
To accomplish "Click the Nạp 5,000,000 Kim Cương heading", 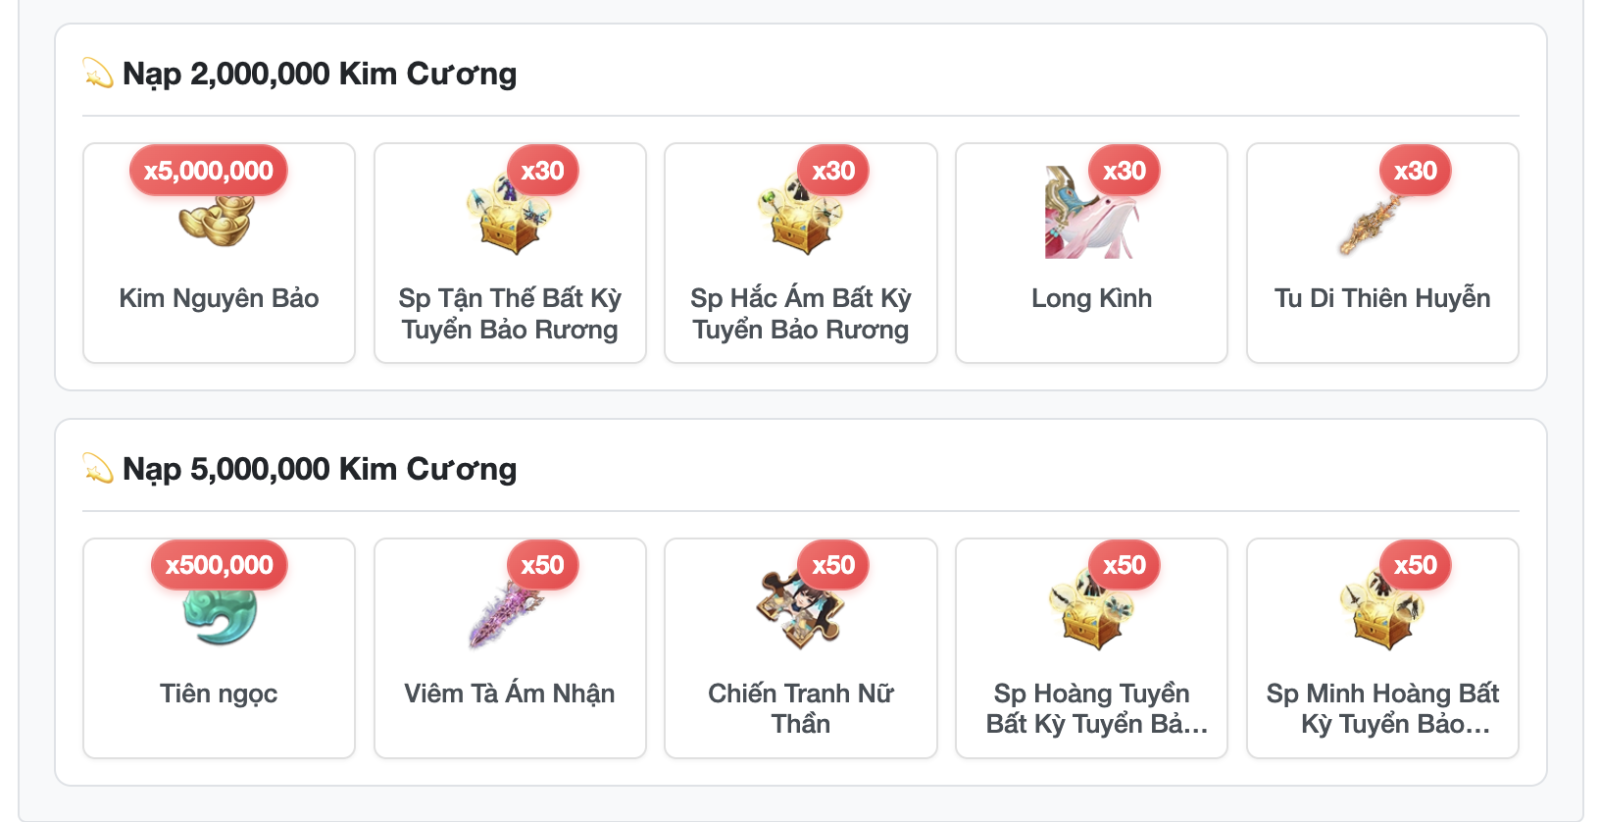I will (x=319, y=469).
